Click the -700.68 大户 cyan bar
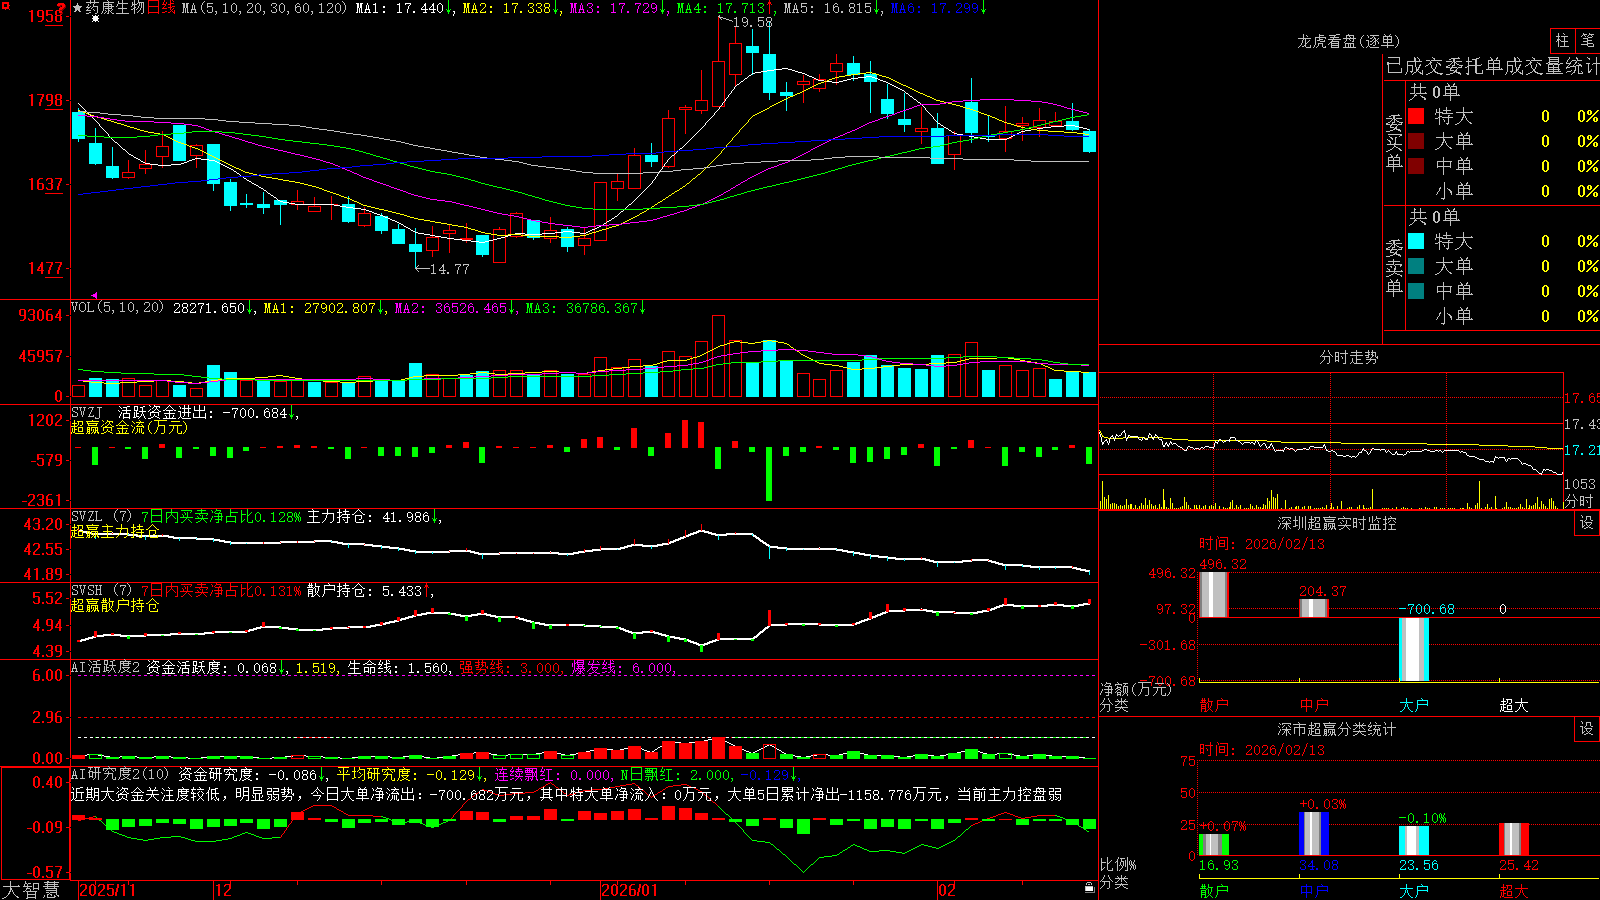Screen dimensions: 1600x900 [1414, 649]
